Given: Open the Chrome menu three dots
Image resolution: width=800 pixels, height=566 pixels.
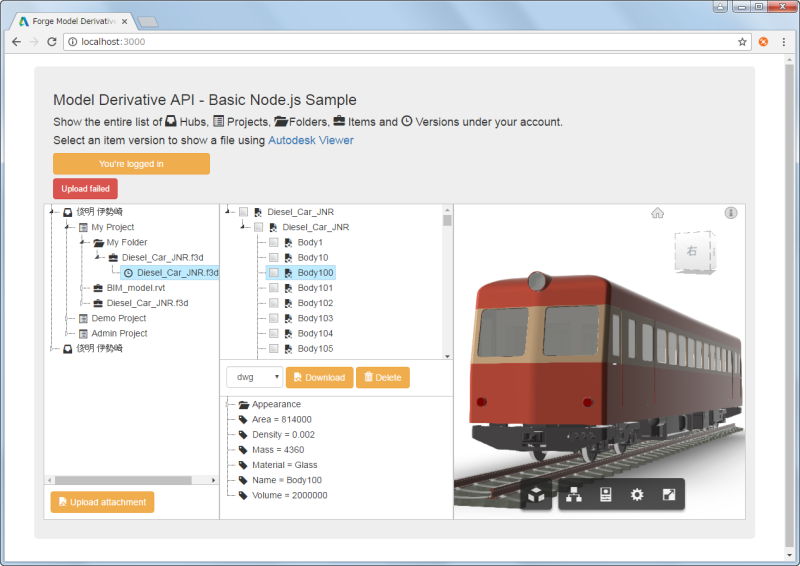Looking at the screenshot, I should pos(784,42).
